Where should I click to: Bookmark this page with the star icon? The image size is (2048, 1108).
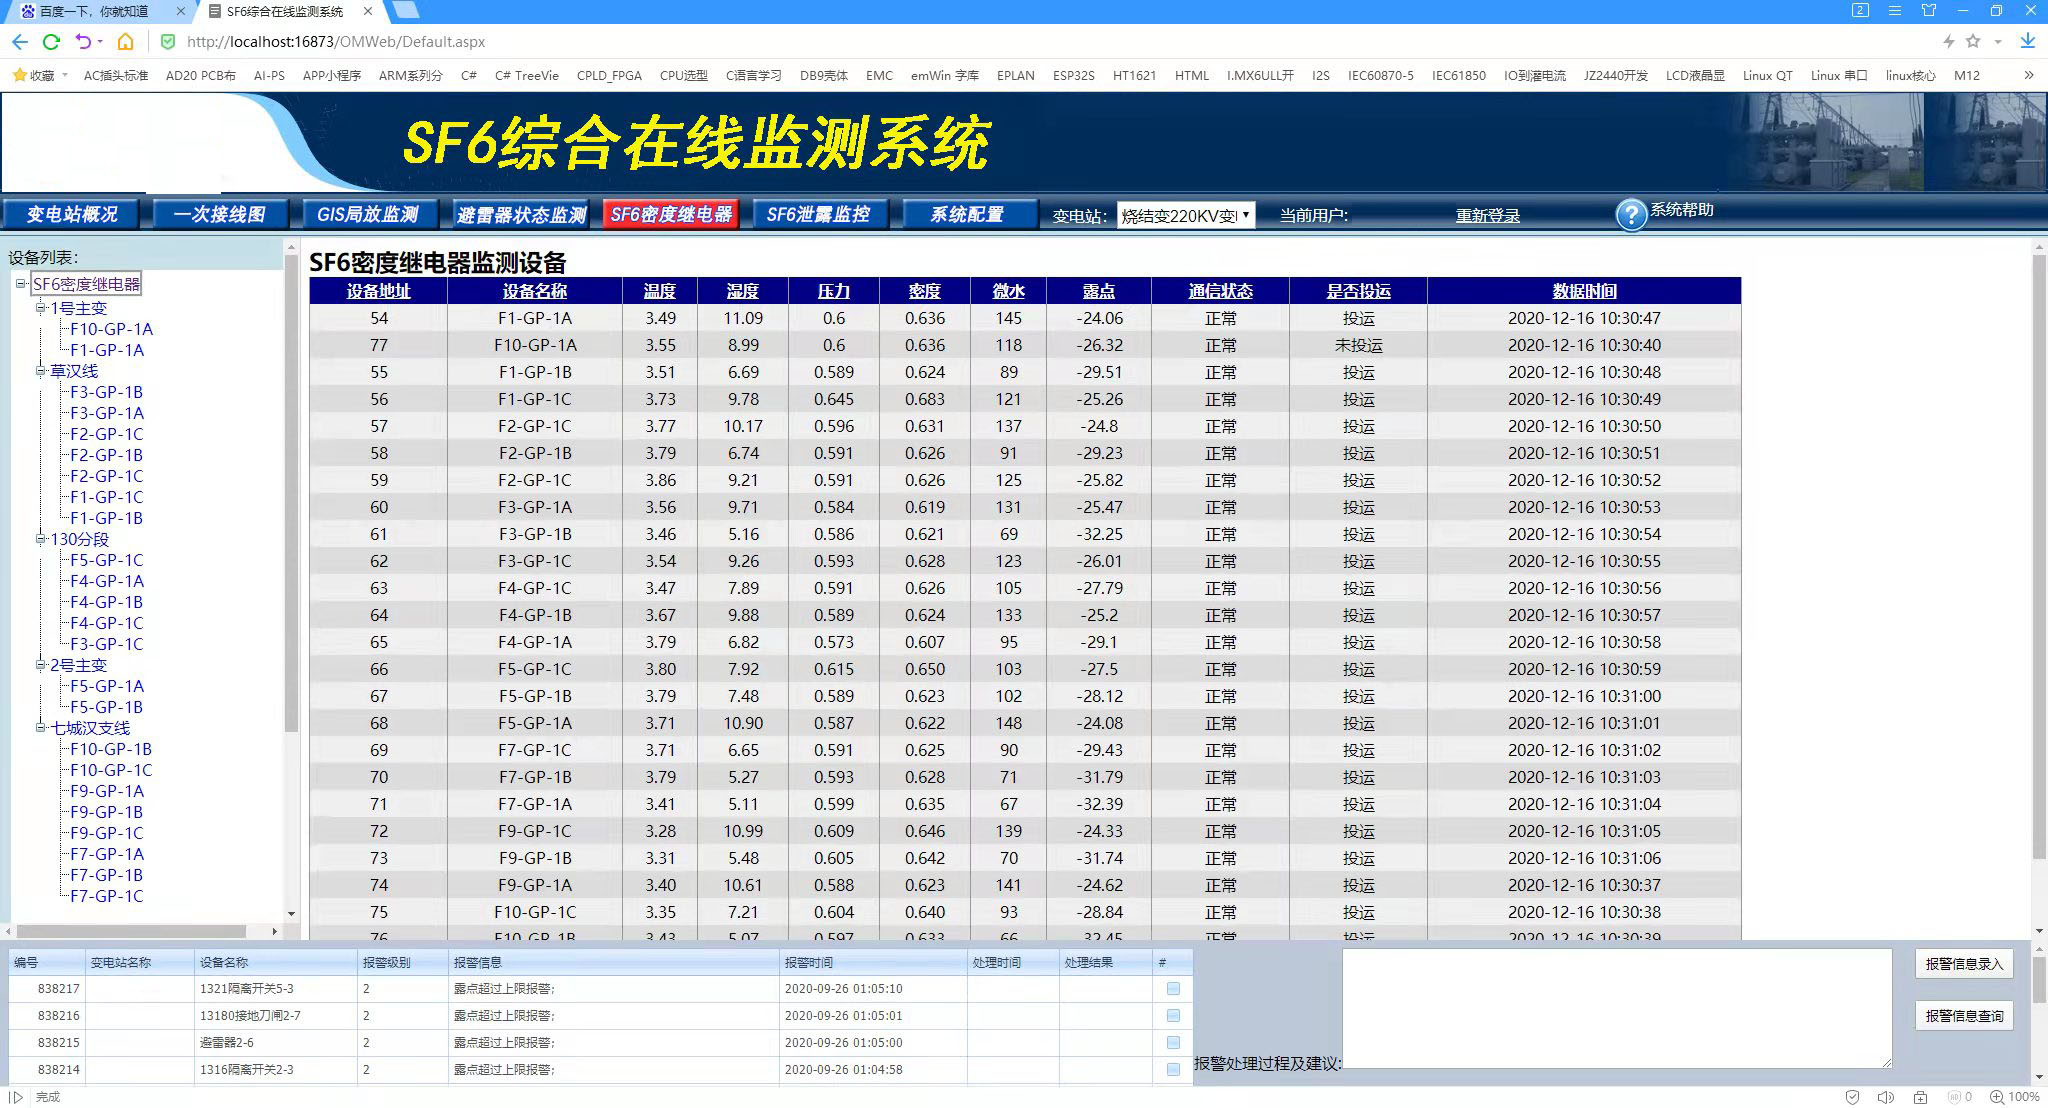click(x=1973, y=41)
